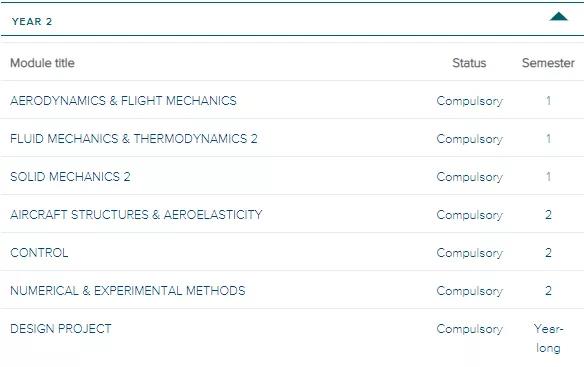The width and height of the screenshot is (584, 367).
Task: Collapse the Year 2 section arrow
Action: pyautogui.click(x=558, y=17)
